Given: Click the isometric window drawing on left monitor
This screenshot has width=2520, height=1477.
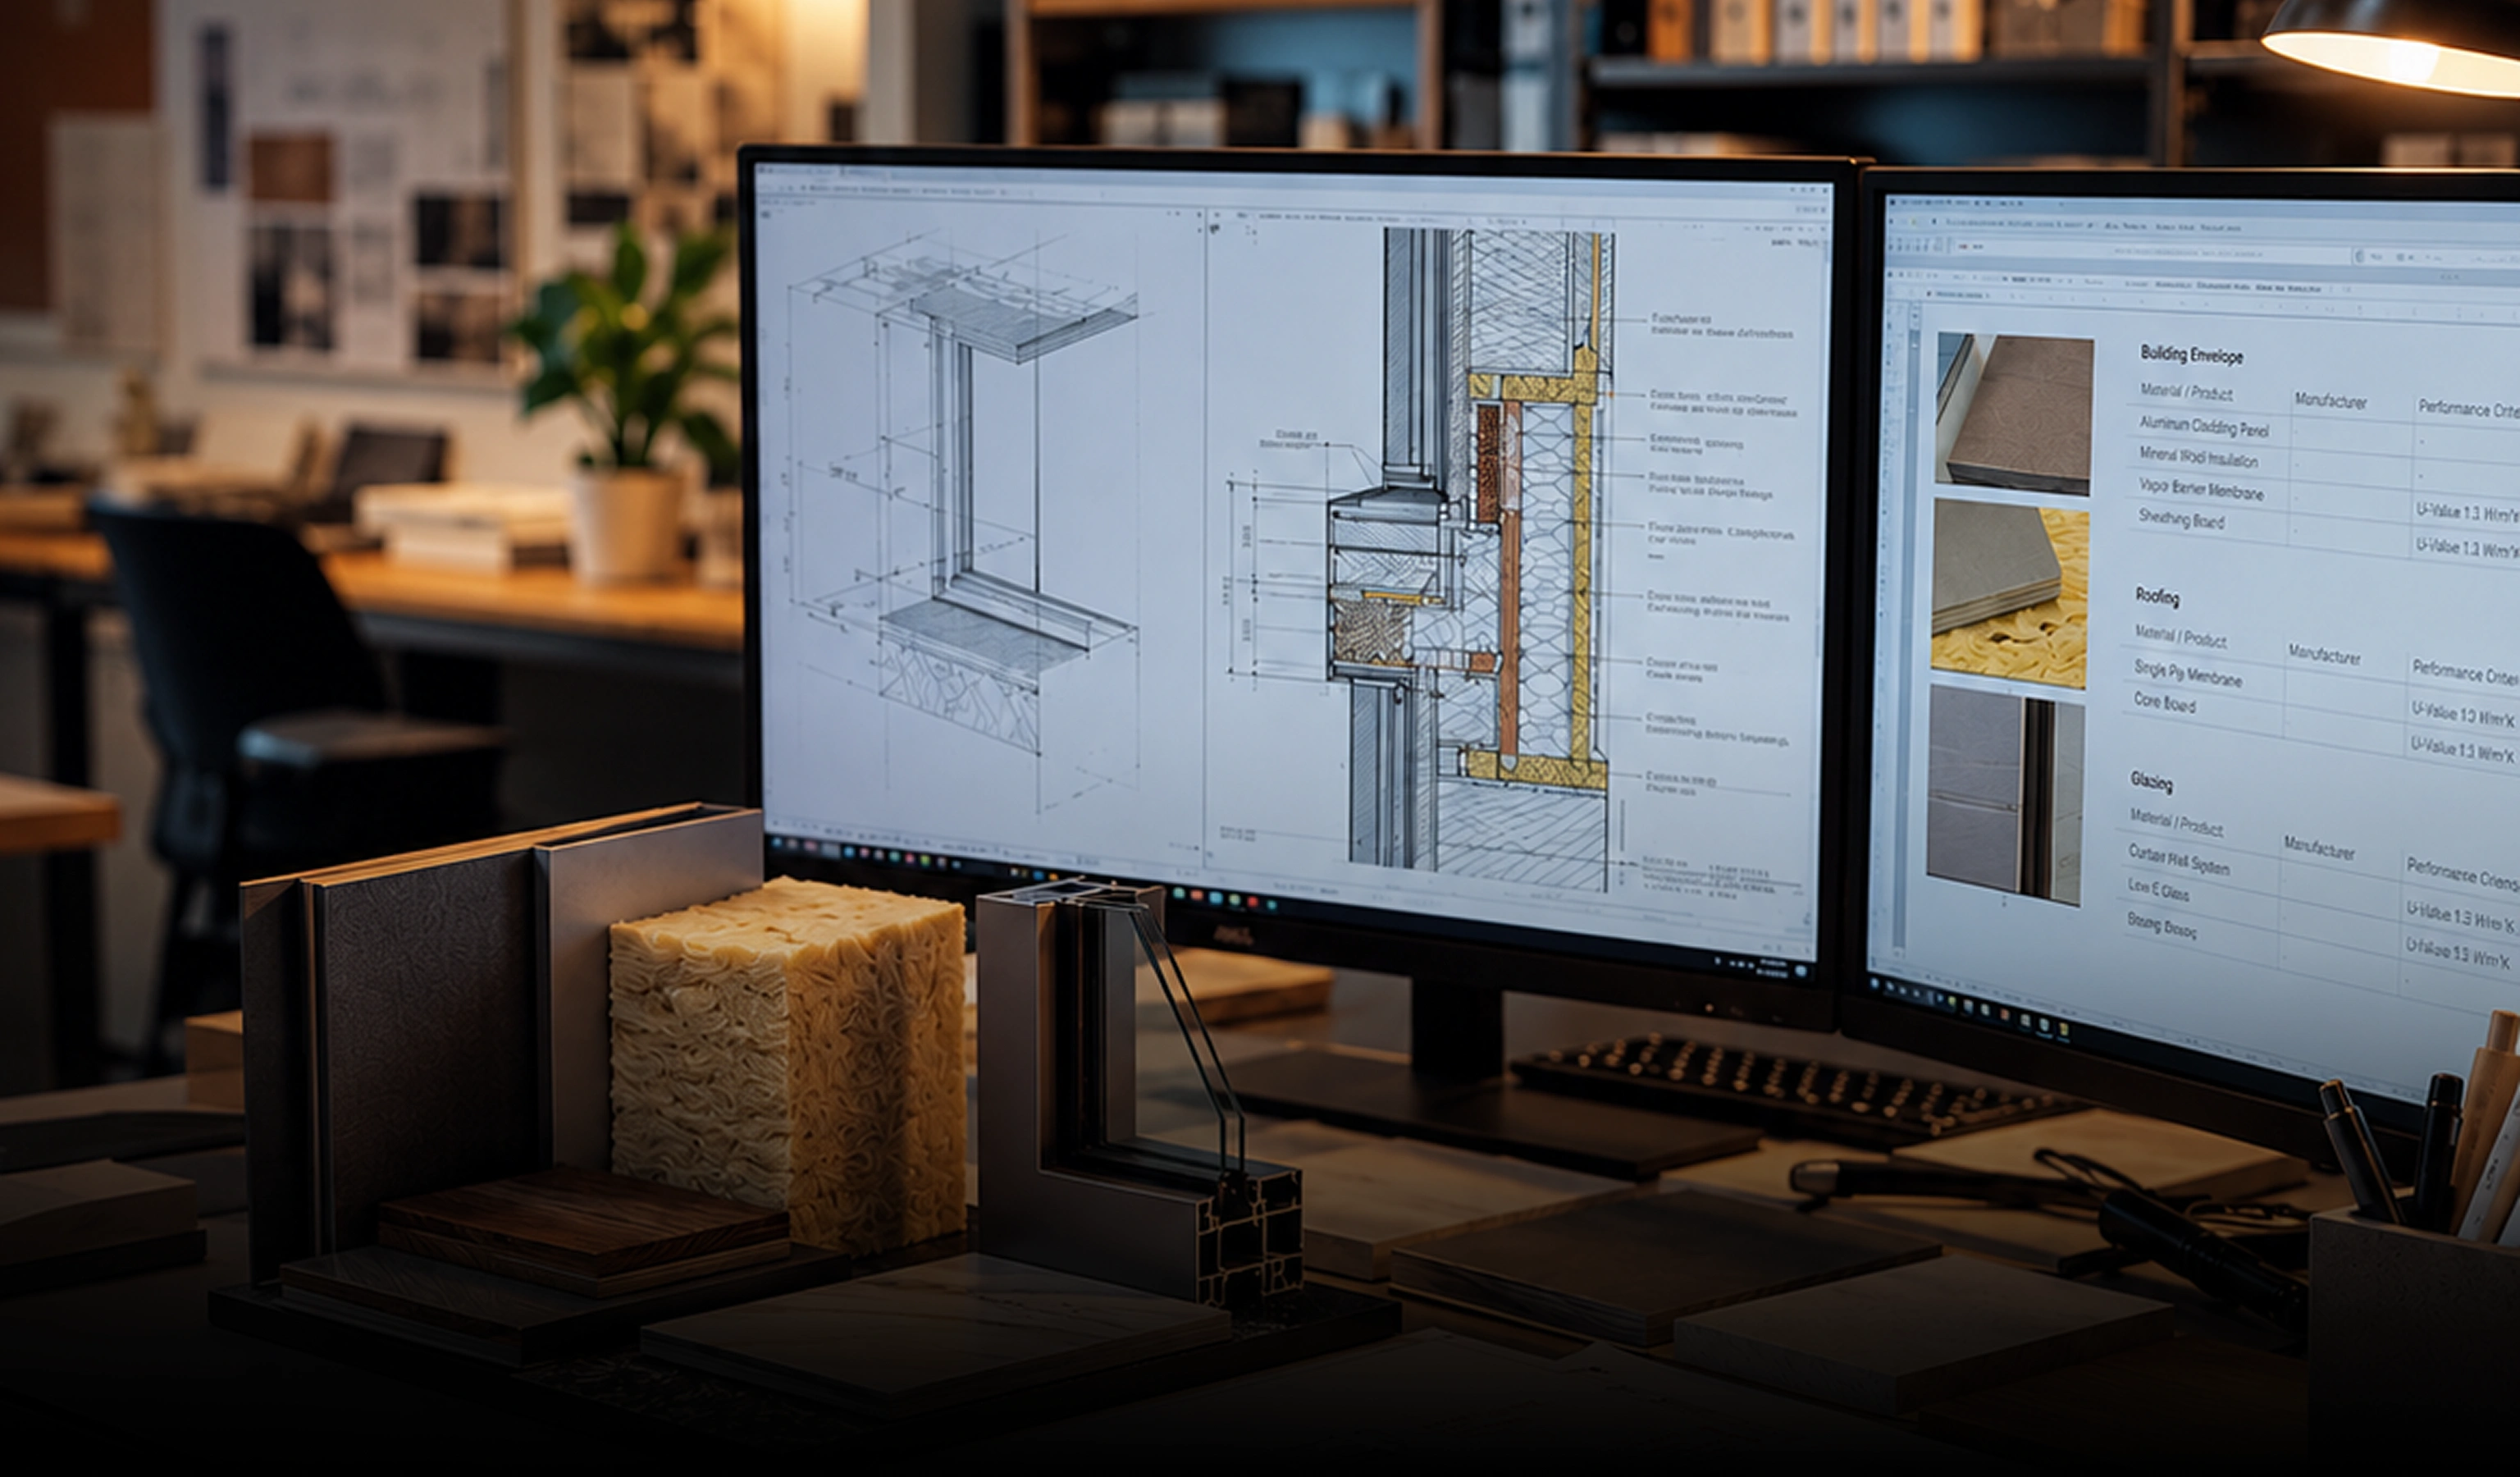Looking at the screenshot, I should pyautogui.click(x=965, y=520).
